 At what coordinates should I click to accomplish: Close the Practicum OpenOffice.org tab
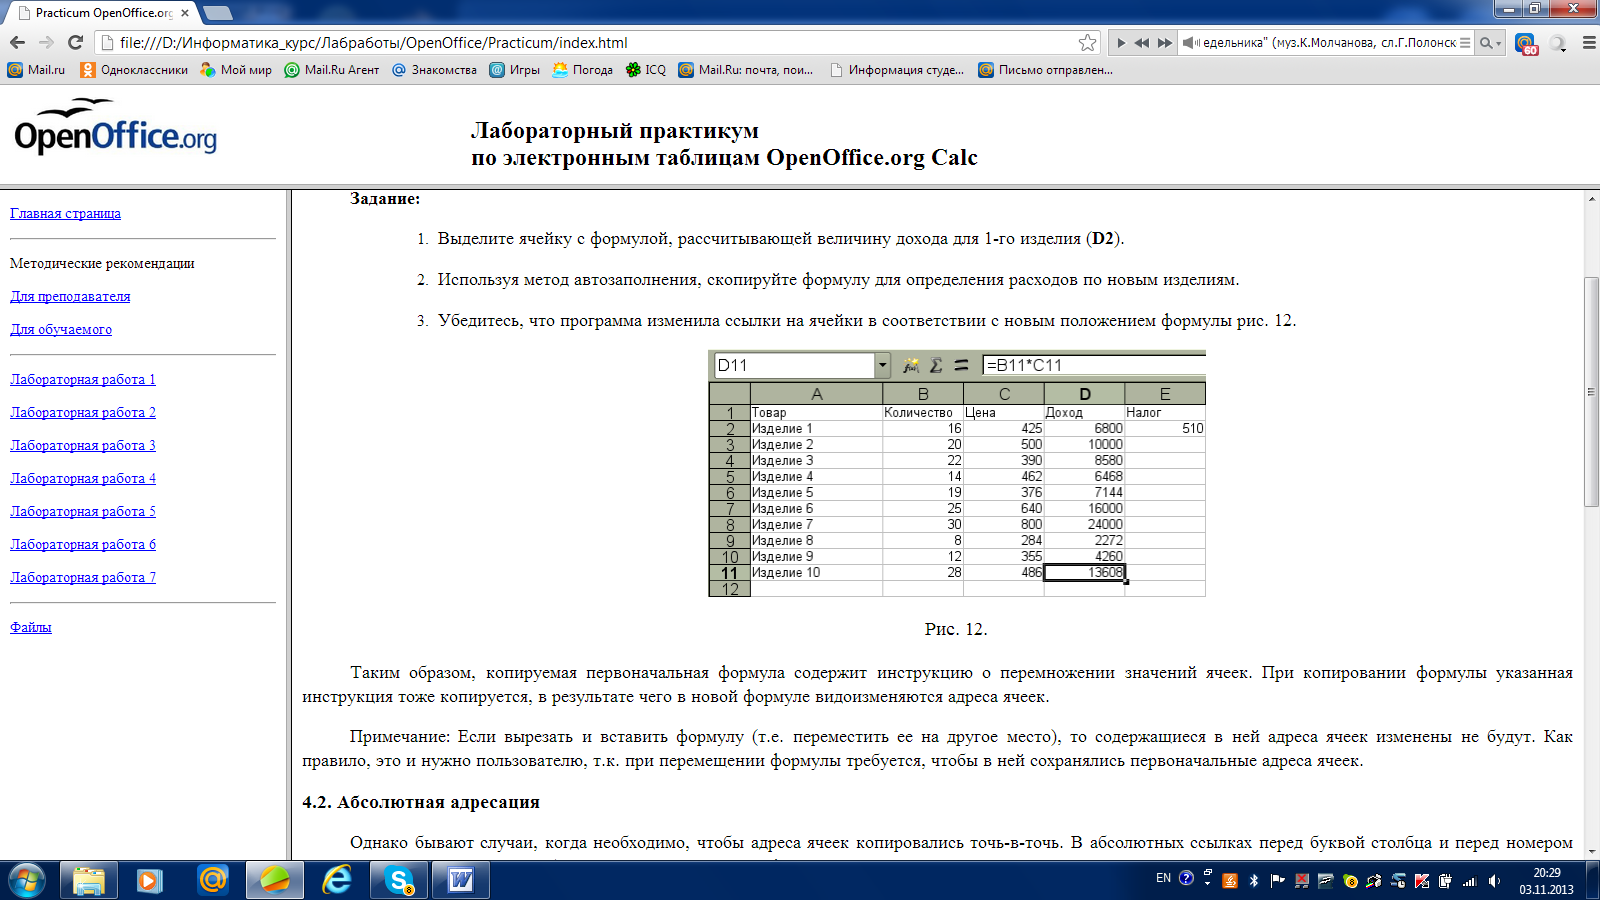tap(185, 13)
